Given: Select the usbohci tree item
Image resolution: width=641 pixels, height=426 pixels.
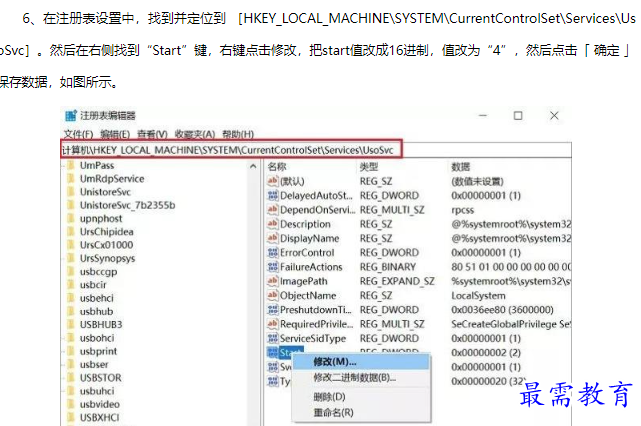Looking at the screenshot, I should (97, 338).
